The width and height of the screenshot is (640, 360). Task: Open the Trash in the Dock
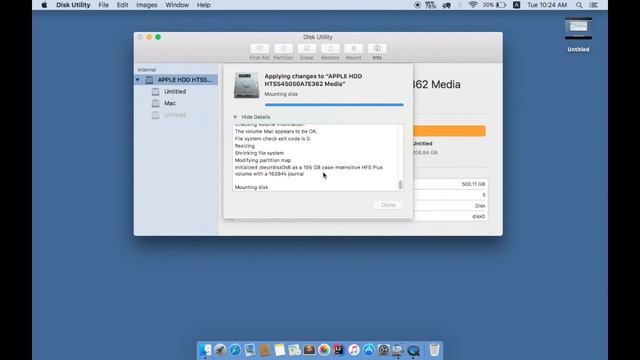click(435, 350)
